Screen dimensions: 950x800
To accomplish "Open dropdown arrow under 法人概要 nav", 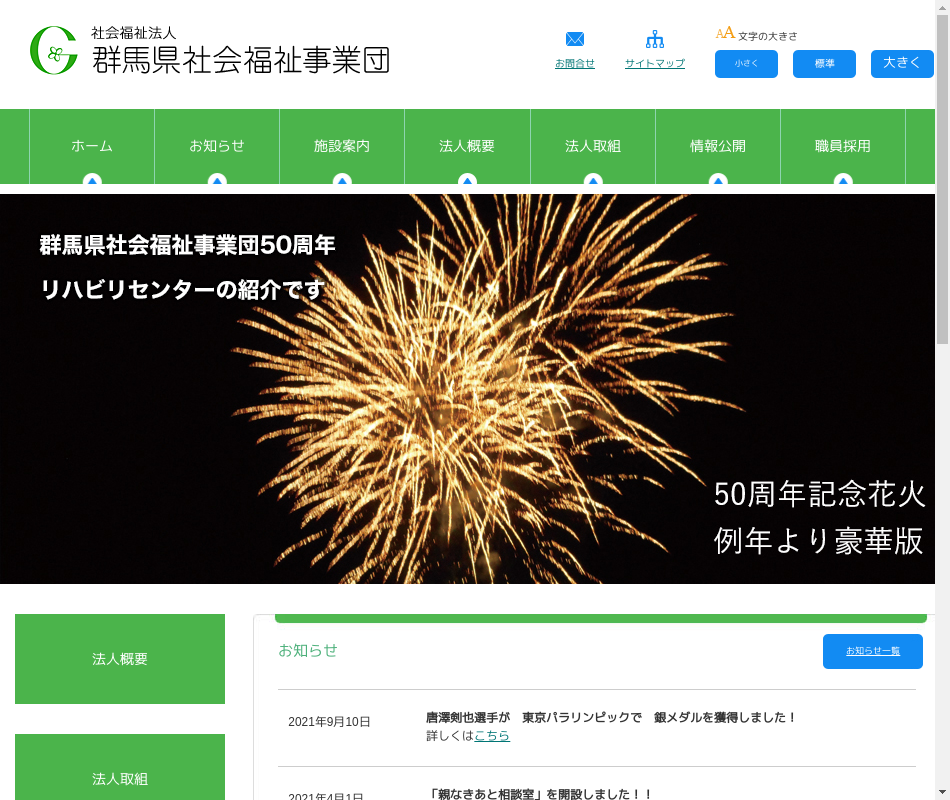I will (x=467, y=180).
